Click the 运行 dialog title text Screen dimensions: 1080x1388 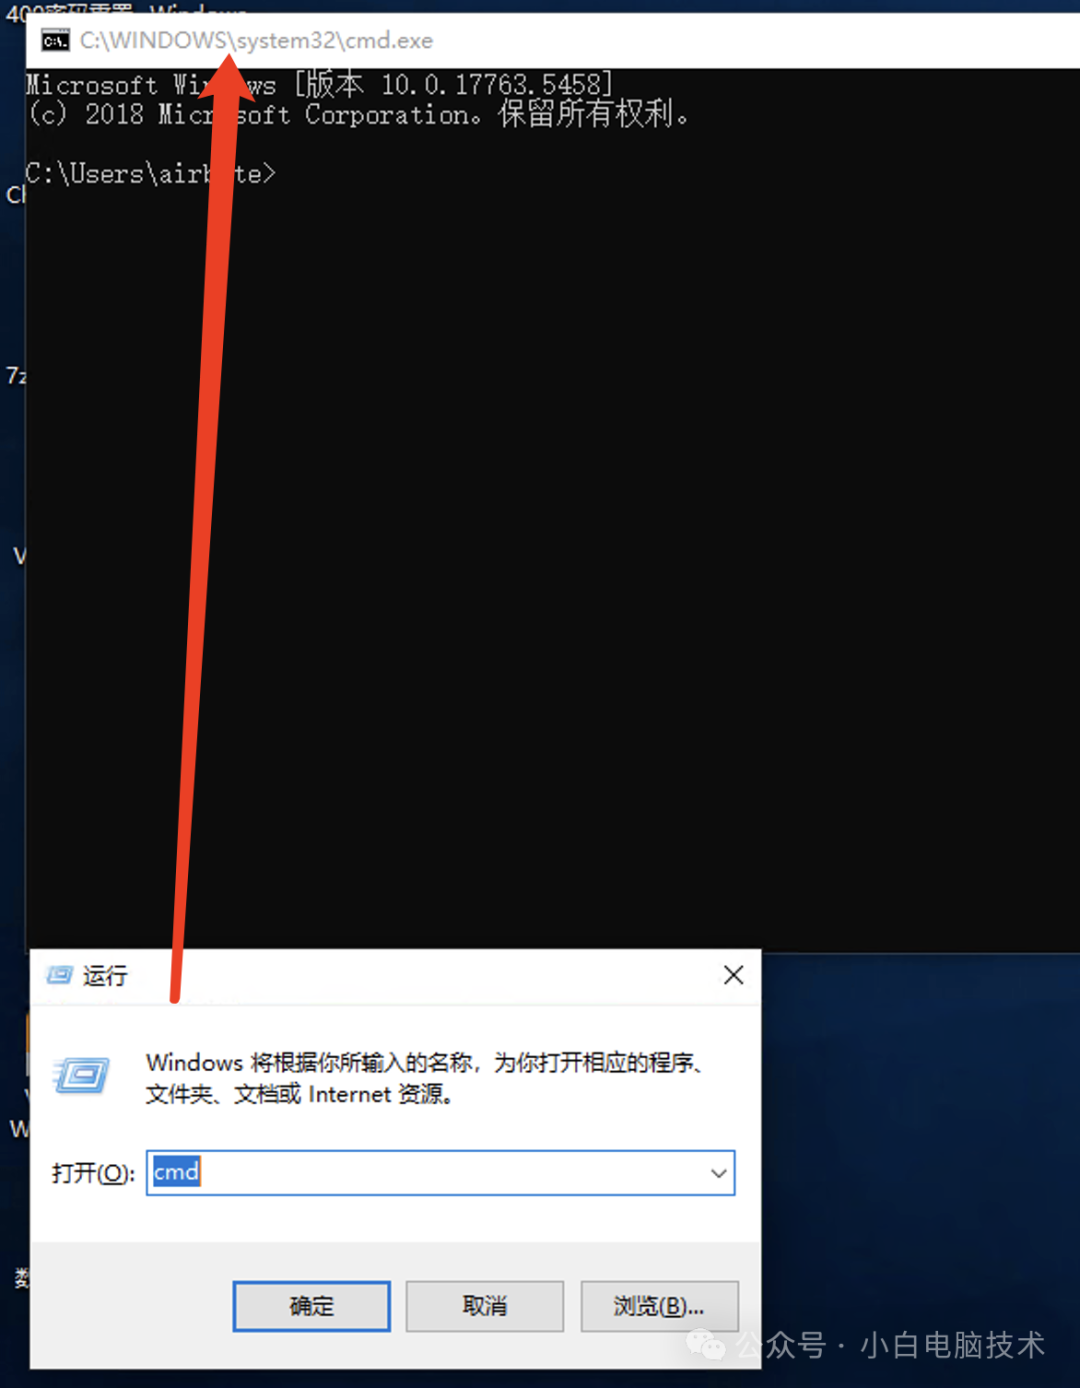click(x=105, y=976)
